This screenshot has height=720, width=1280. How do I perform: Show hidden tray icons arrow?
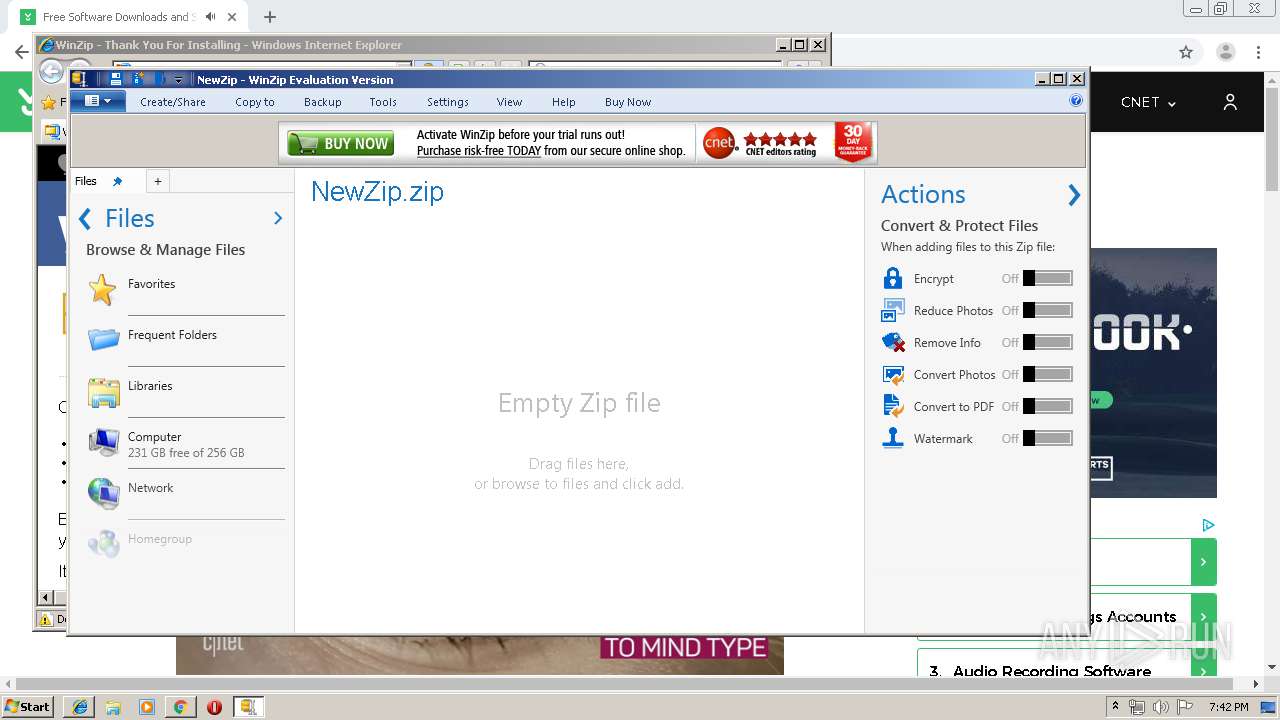pos(1116,707)
